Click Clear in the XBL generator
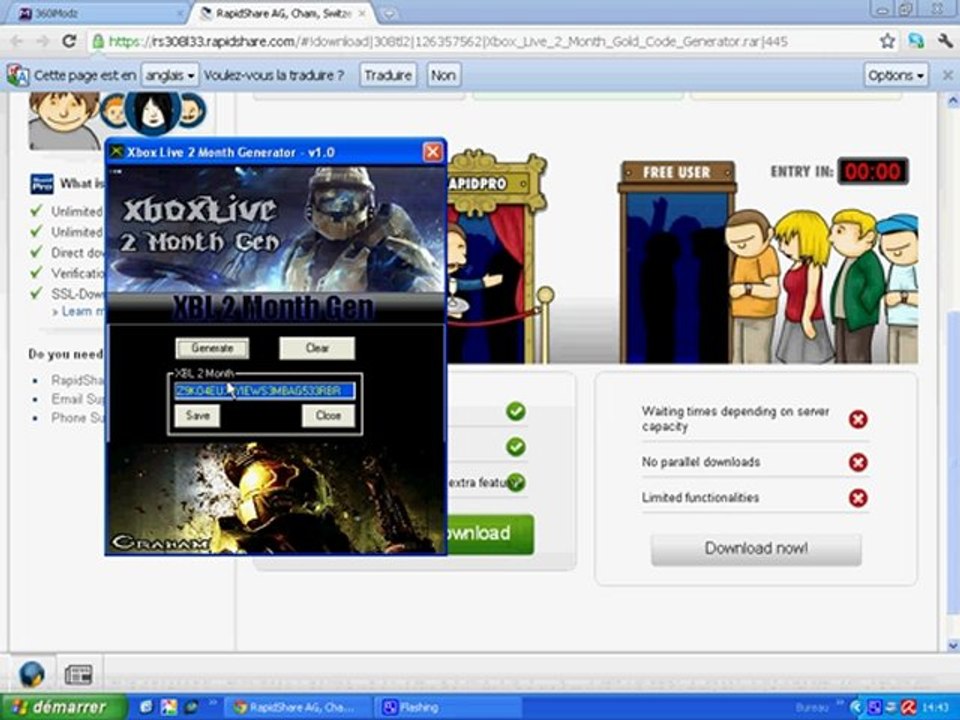960x720 pixels. point(317,348)
